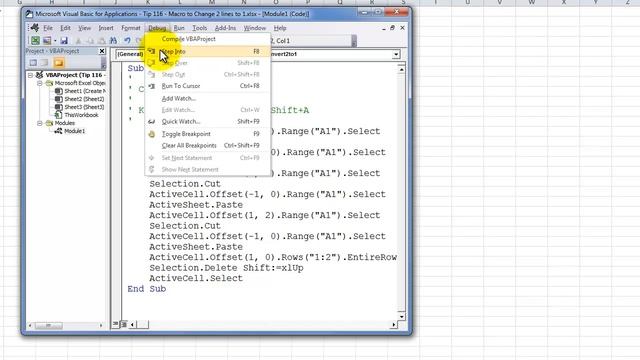Open the Window menu
Image resolution: width=640 pixels, height=360 pixels.
[x=255, y=28]
